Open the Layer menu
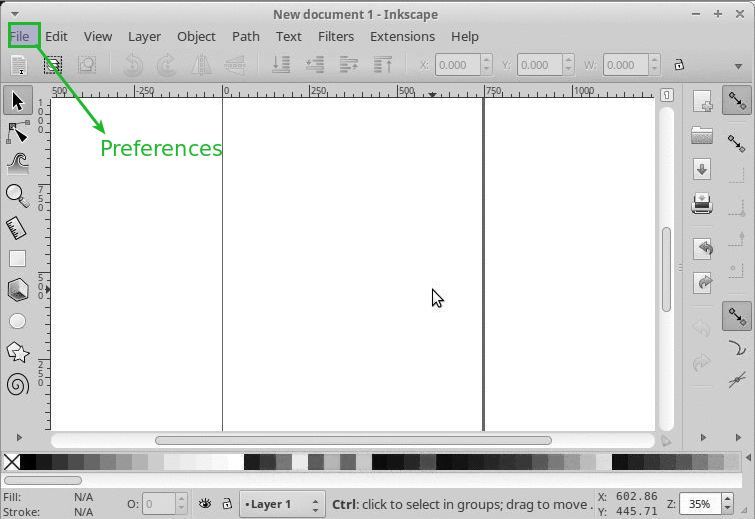This screenshot has width=755, height=519. pos(144,36)
